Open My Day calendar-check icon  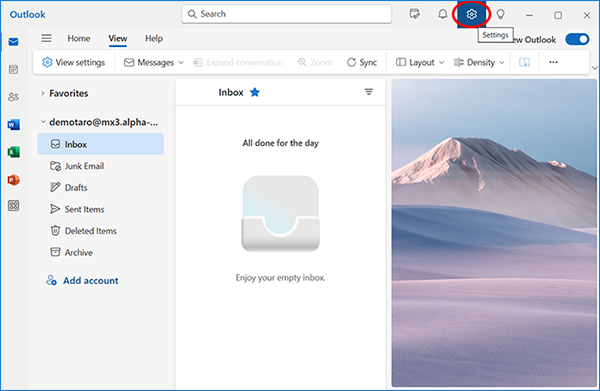pyautogui.click(x=414, y=14)
